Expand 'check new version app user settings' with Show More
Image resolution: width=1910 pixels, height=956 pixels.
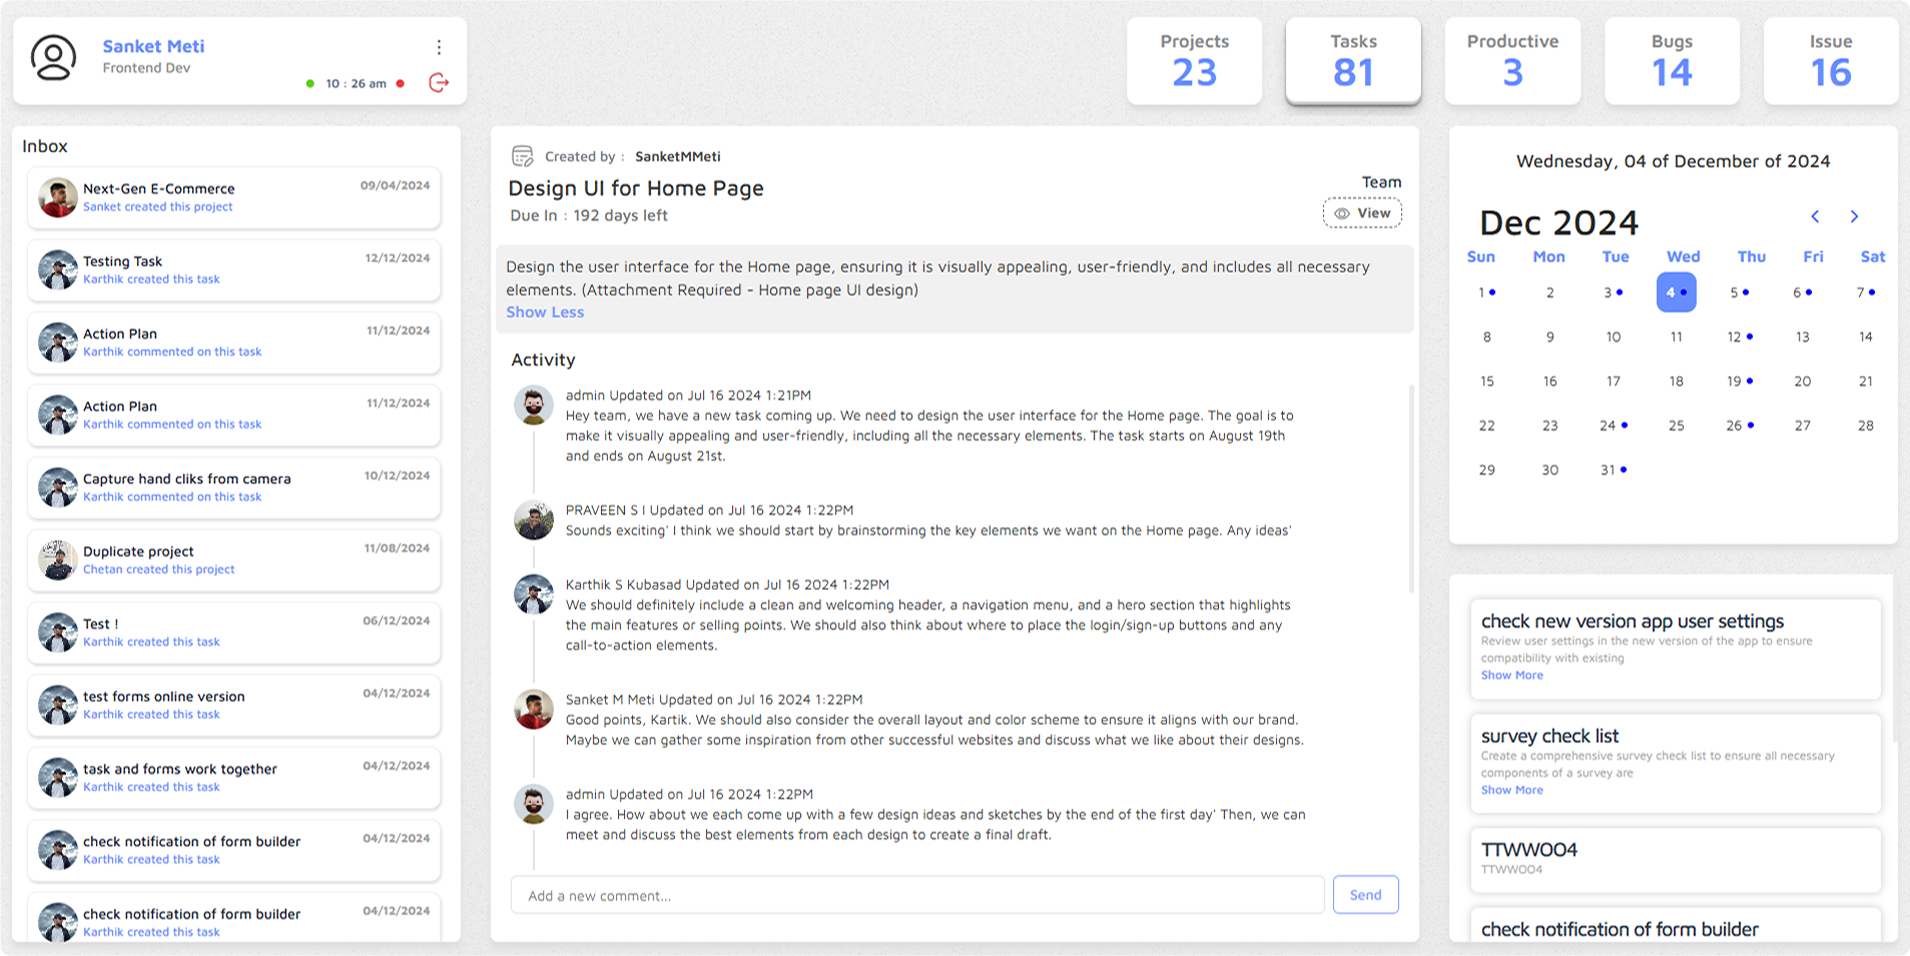coord(1511,675)
